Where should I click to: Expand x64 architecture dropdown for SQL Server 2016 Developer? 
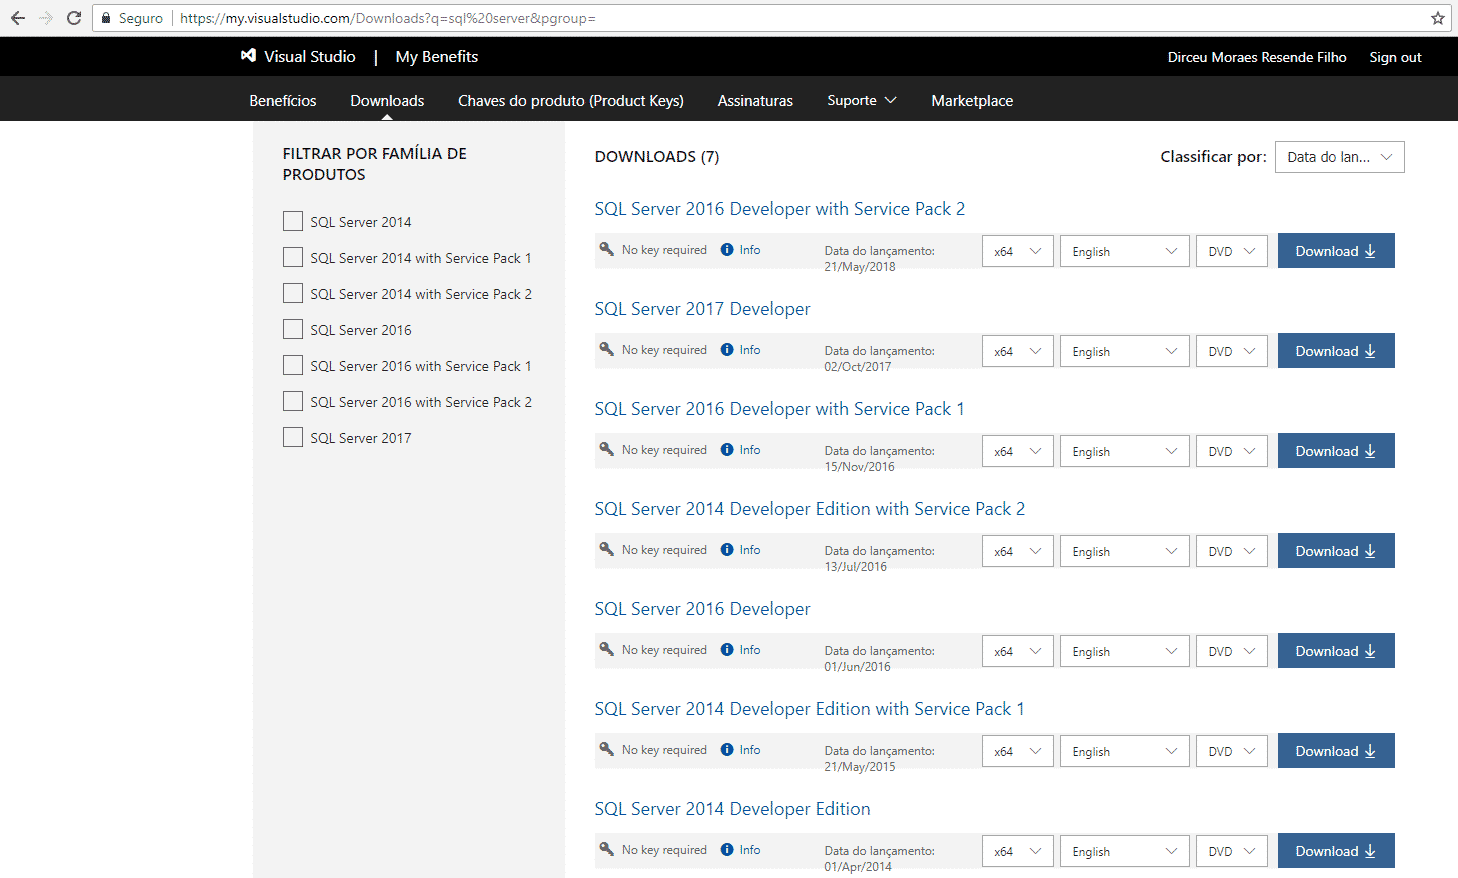pyautogui.click(x=1017, y=651)
